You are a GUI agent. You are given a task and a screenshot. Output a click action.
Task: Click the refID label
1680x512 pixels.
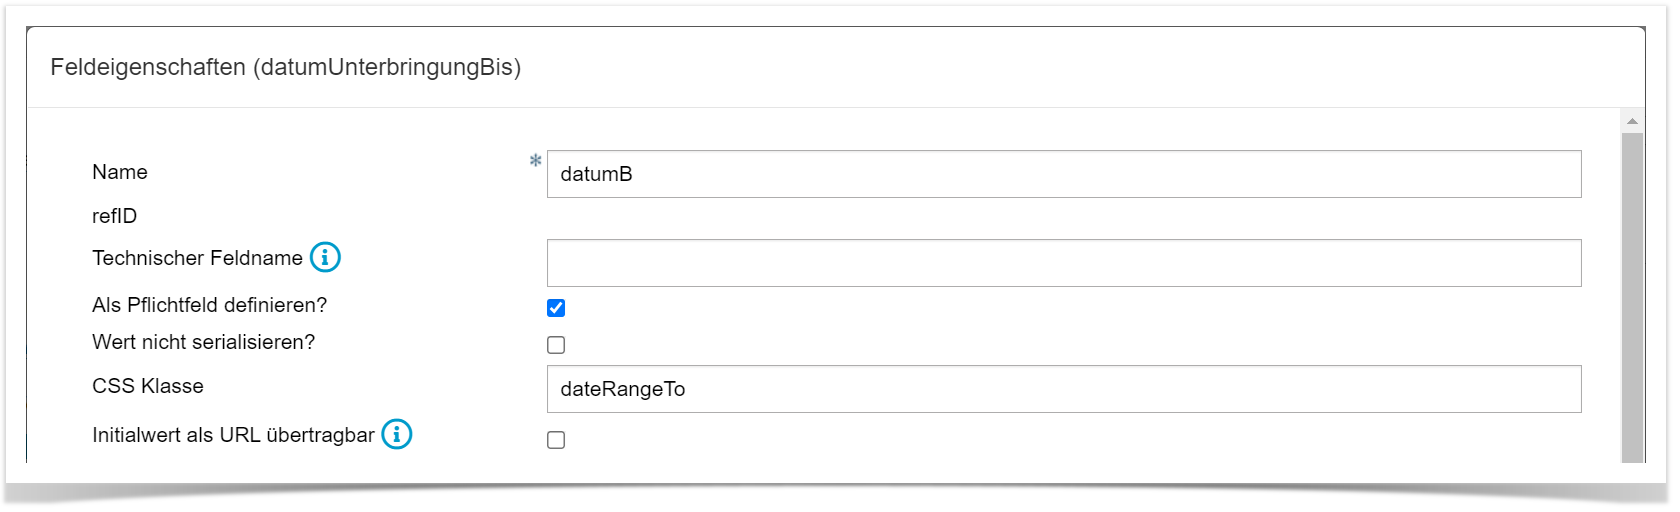pyautogui.click(x=114, y=216)
